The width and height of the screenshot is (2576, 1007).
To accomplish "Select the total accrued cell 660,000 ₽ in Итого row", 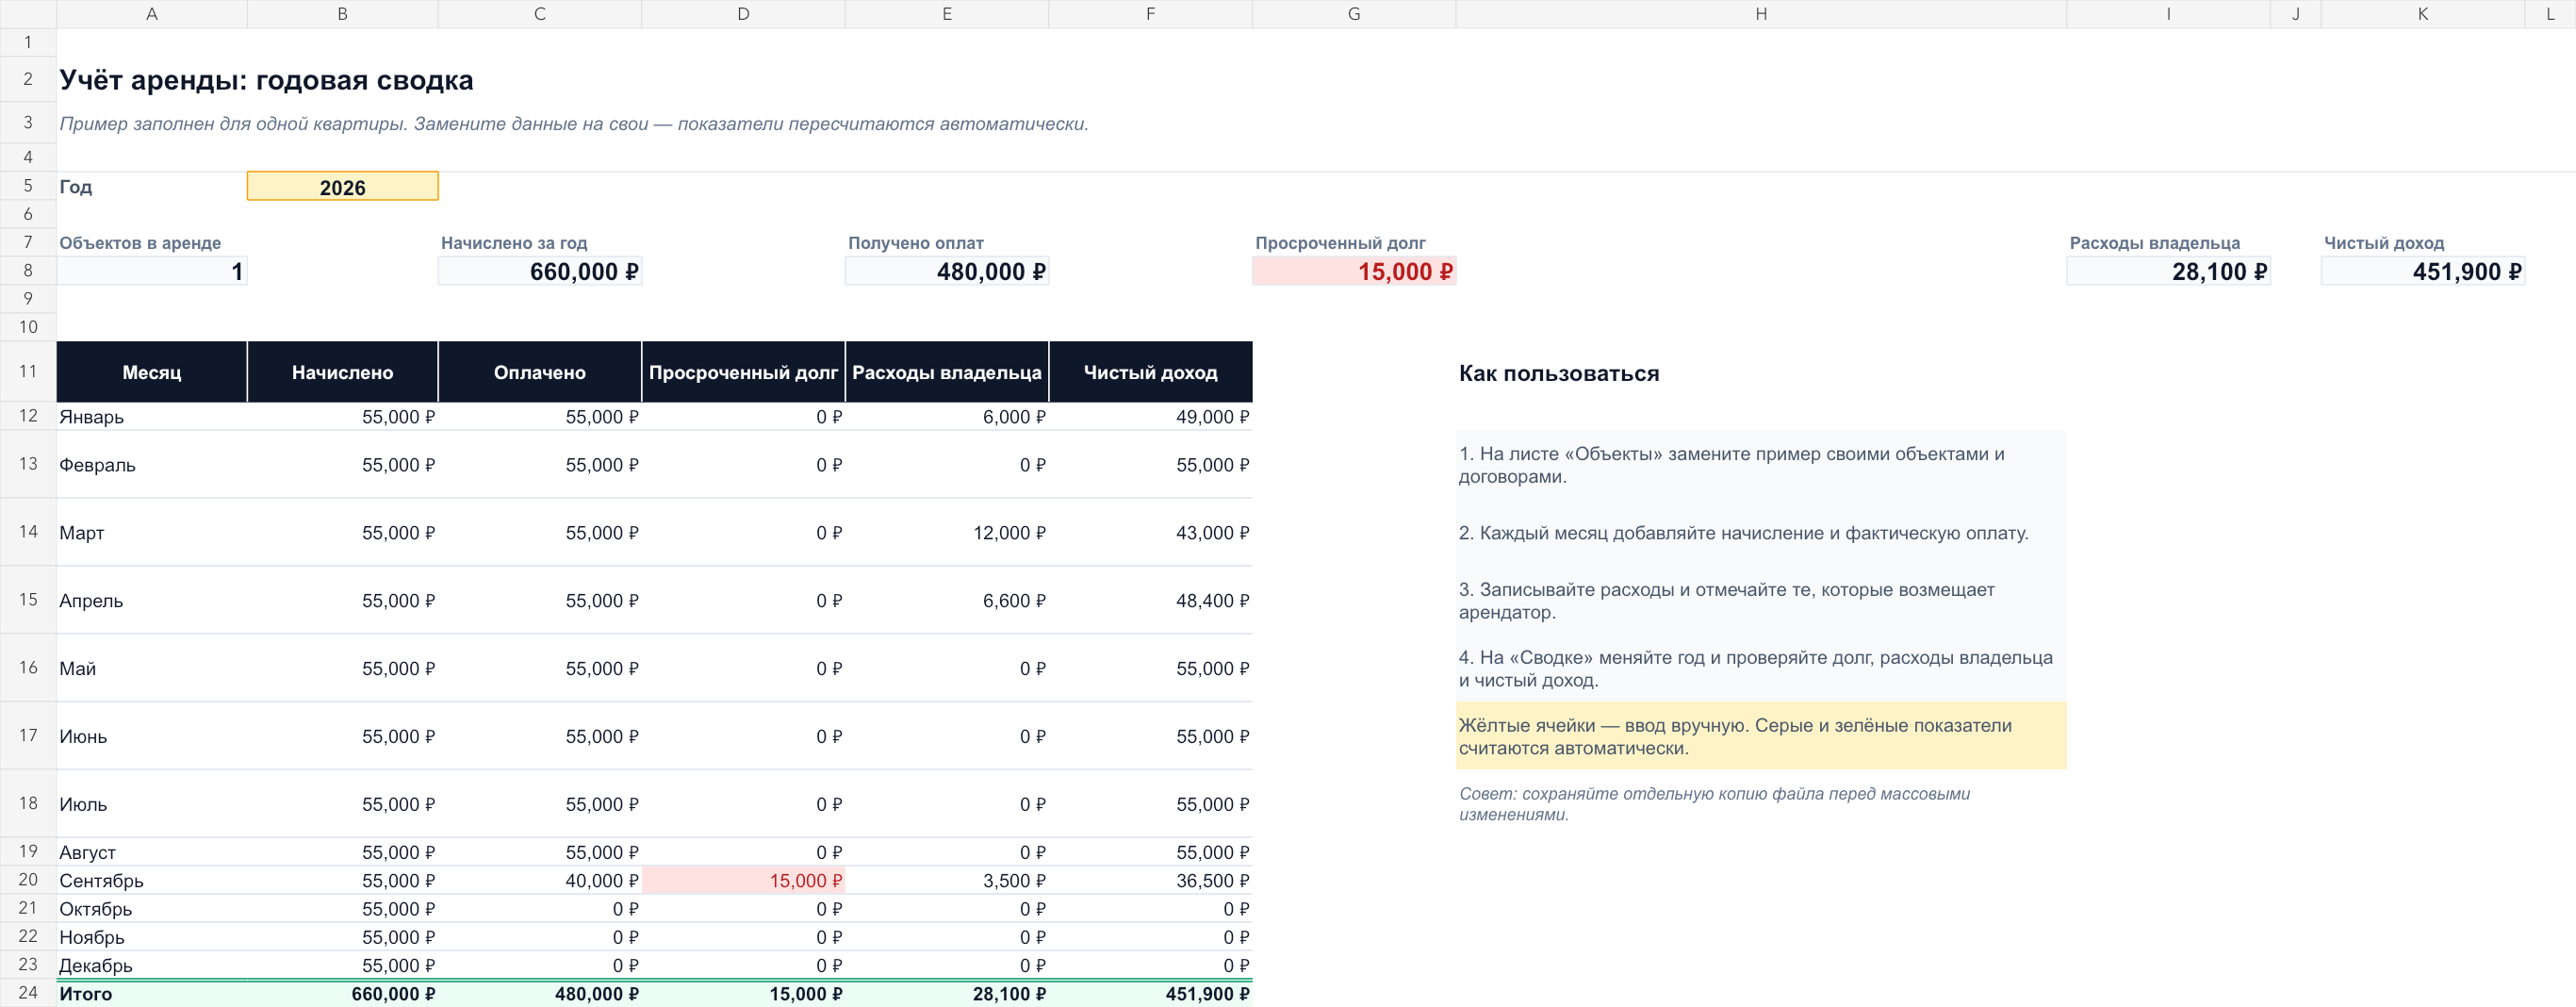I will [x=342, y=994].
